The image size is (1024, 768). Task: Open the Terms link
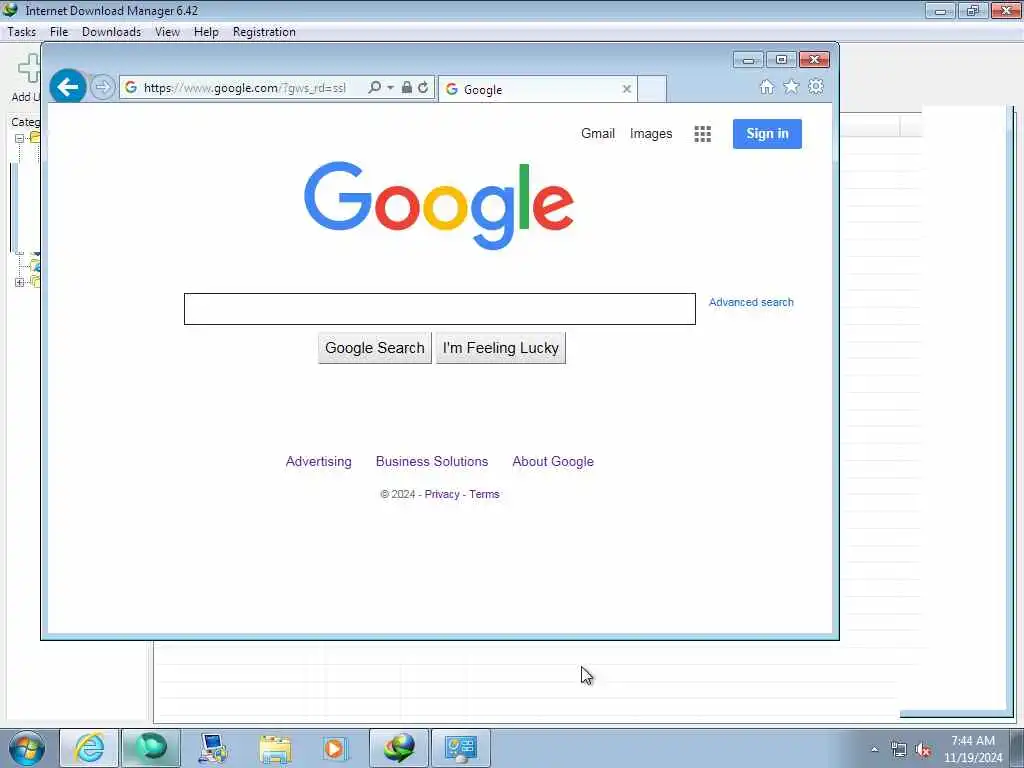point(484,494)
